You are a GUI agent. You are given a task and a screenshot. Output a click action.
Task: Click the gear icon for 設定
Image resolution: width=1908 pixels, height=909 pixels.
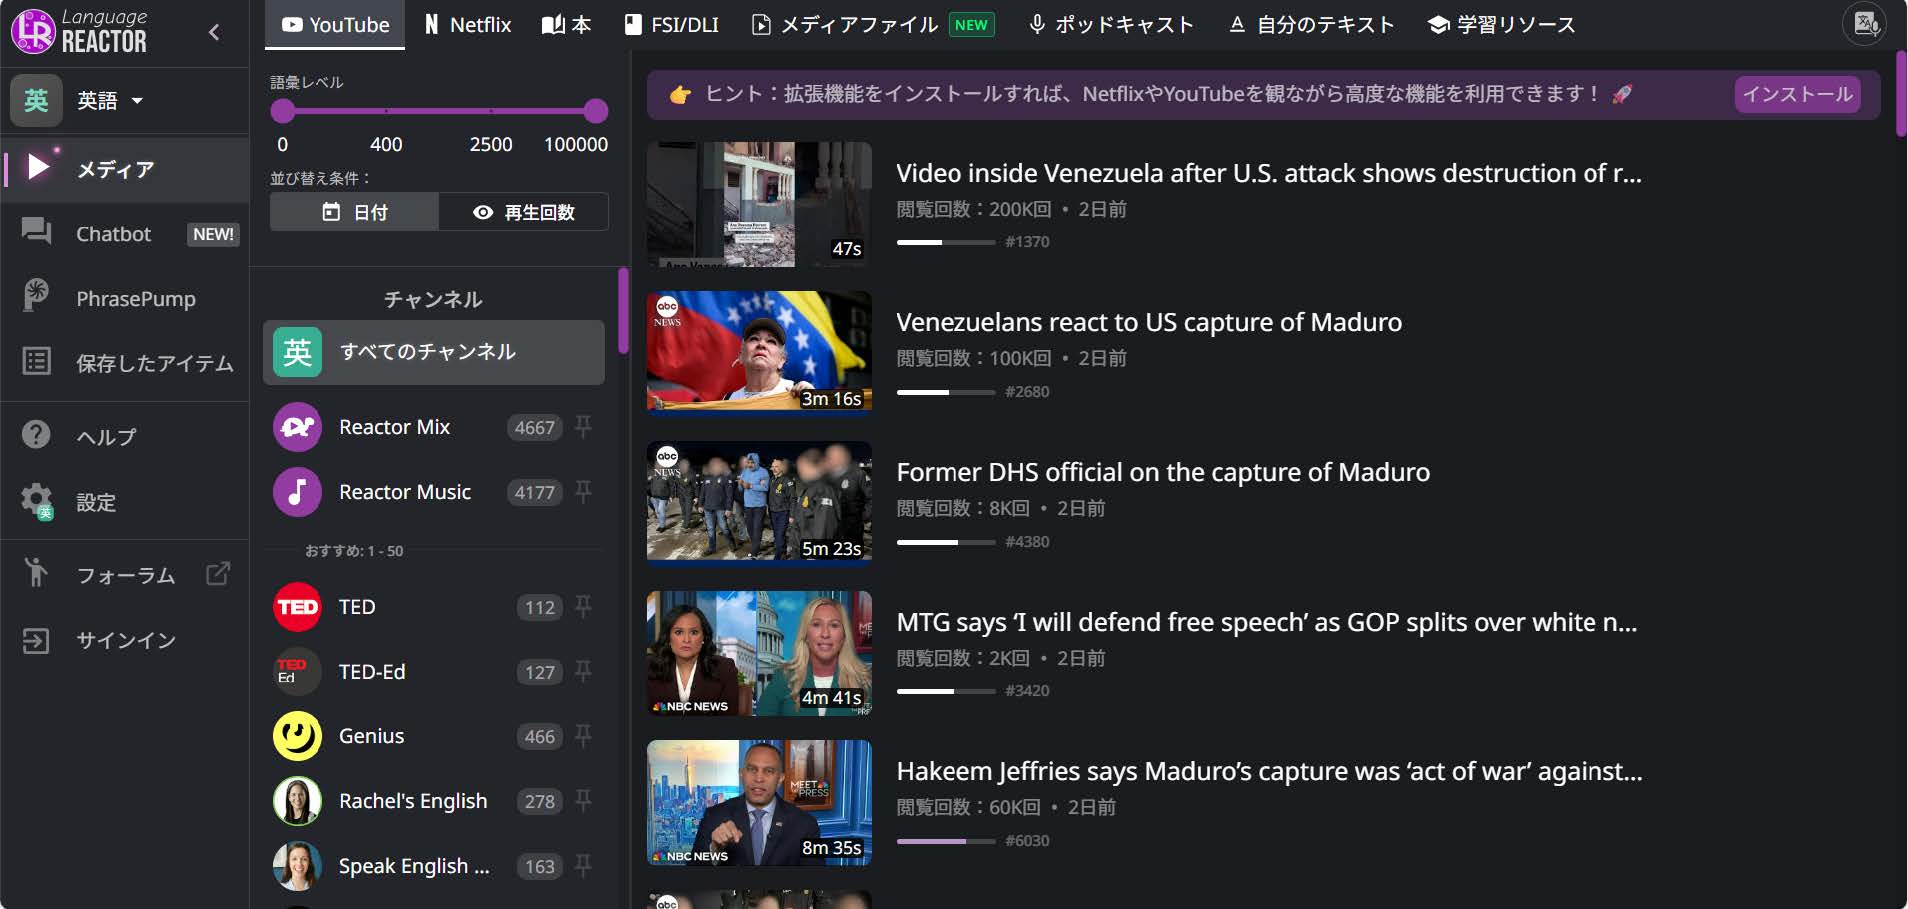tap(37, 500)
